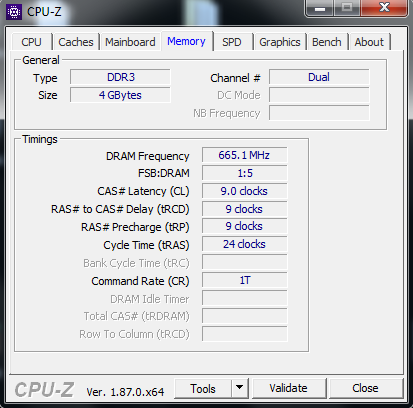The width and height of the screenshot is (413, 408).
Task: Click the Close button at bottom
Action: coord(365,388)
